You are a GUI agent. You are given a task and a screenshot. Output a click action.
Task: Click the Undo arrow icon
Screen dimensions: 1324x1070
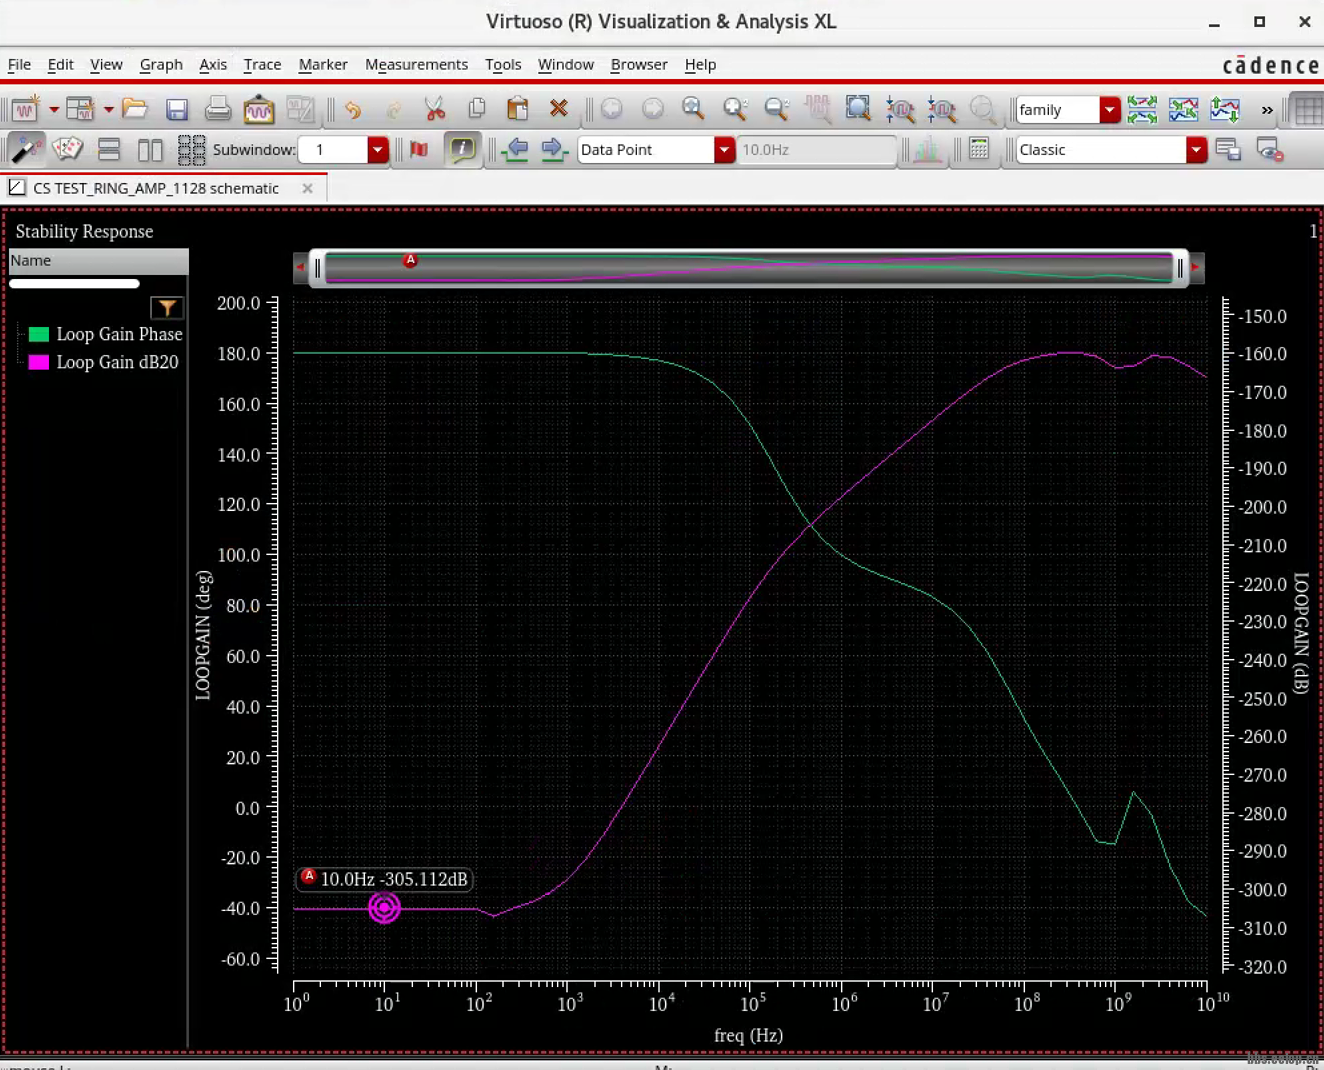point(353,110)
